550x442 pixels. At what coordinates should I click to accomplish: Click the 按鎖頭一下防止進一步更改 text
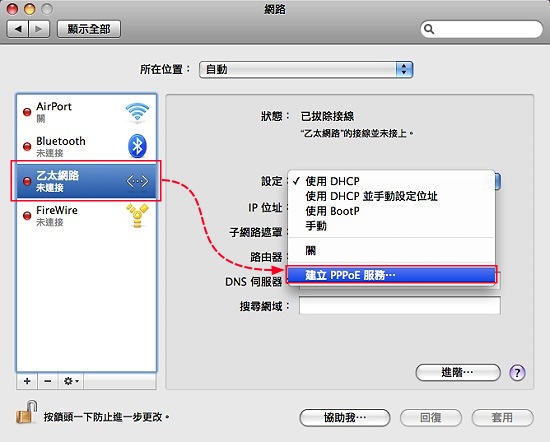pyautogui.click(x=106, y=417)
